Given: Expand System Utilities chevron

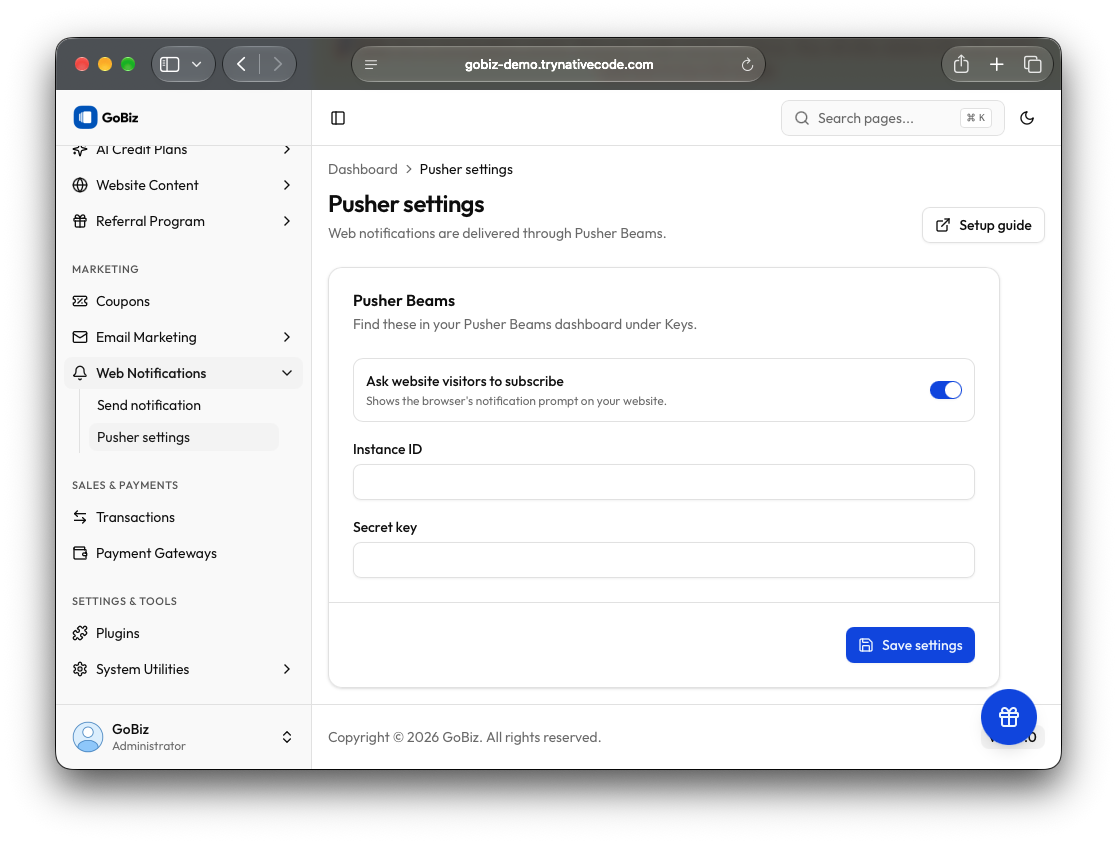Looking at the screenshot, I should click(287, 669).
